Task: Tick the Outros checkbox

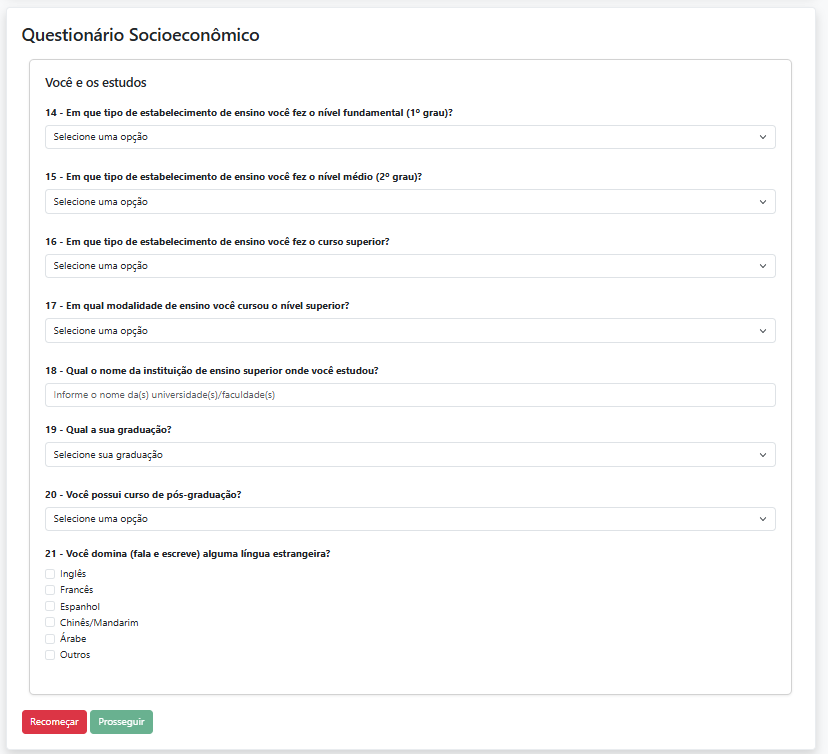Action: click(x=50, y=655)
